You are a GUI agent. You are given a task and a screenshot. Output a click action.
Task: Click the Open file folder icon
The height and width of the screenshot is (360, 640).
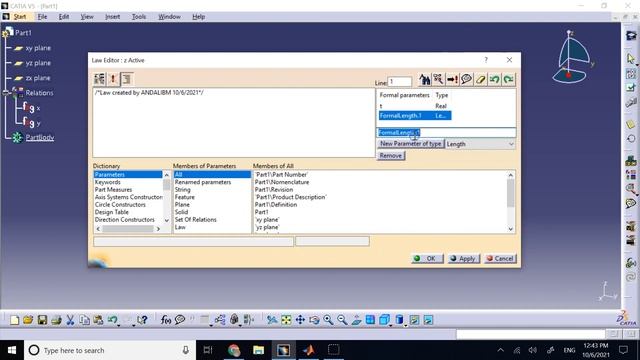tap(28, 320)
